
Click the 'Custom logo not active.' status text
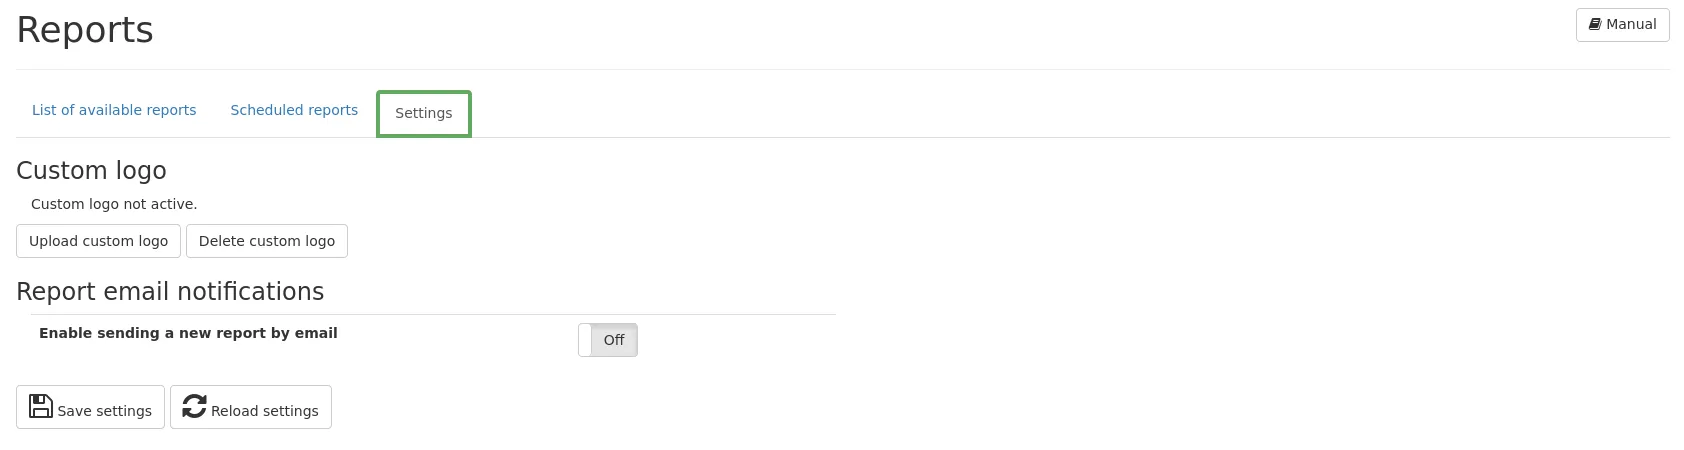click(114, 204)
